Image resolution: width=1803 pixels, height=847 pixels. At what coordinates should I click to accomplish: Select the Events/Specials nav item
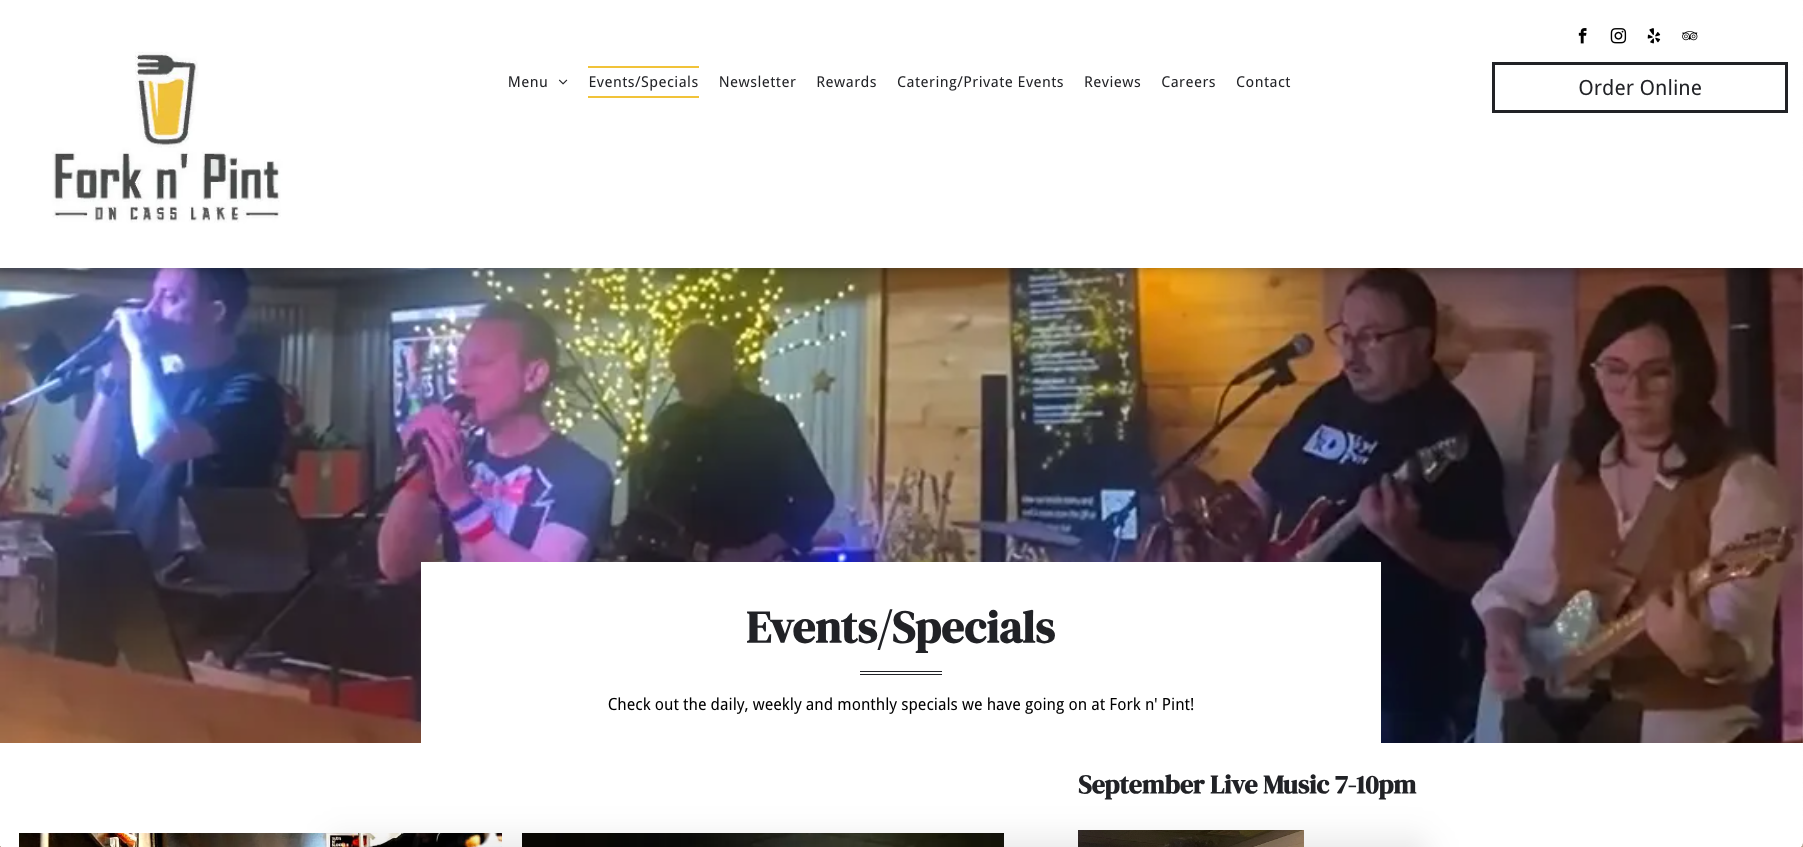[x=643, y=82]
